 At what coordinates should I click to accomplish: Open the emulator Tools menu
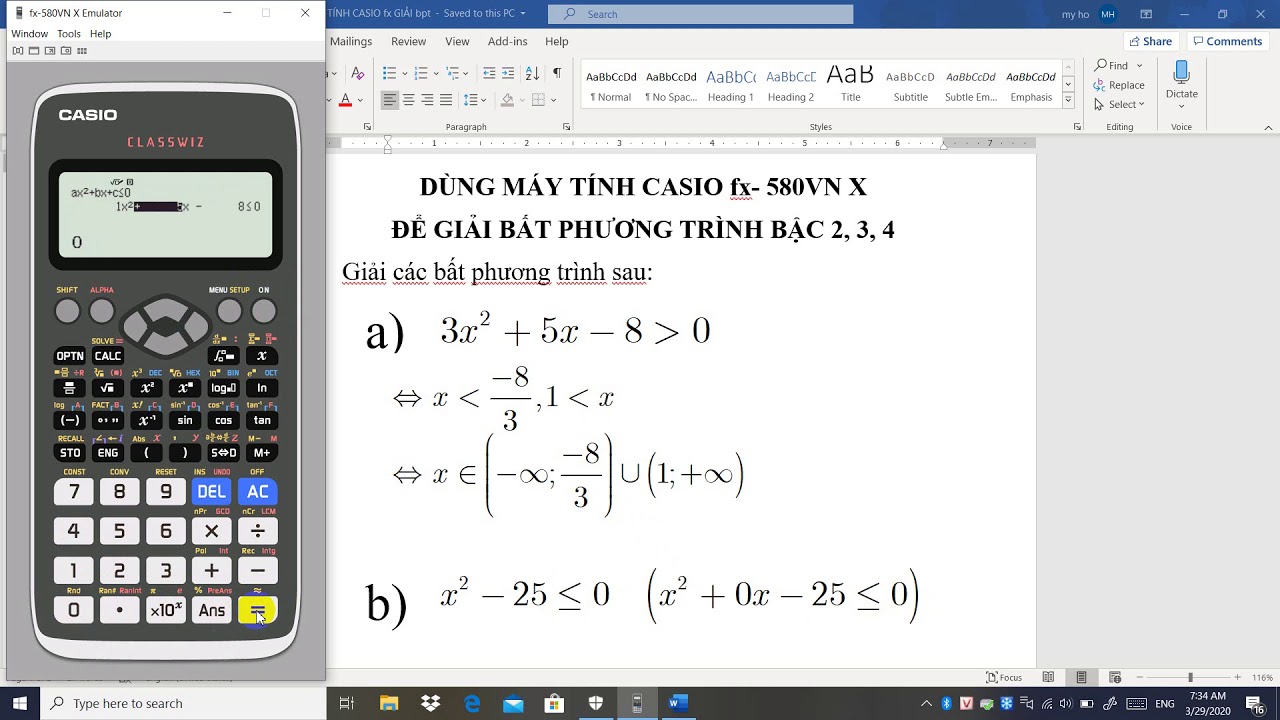pyautogui.click(x=69, y=33)
